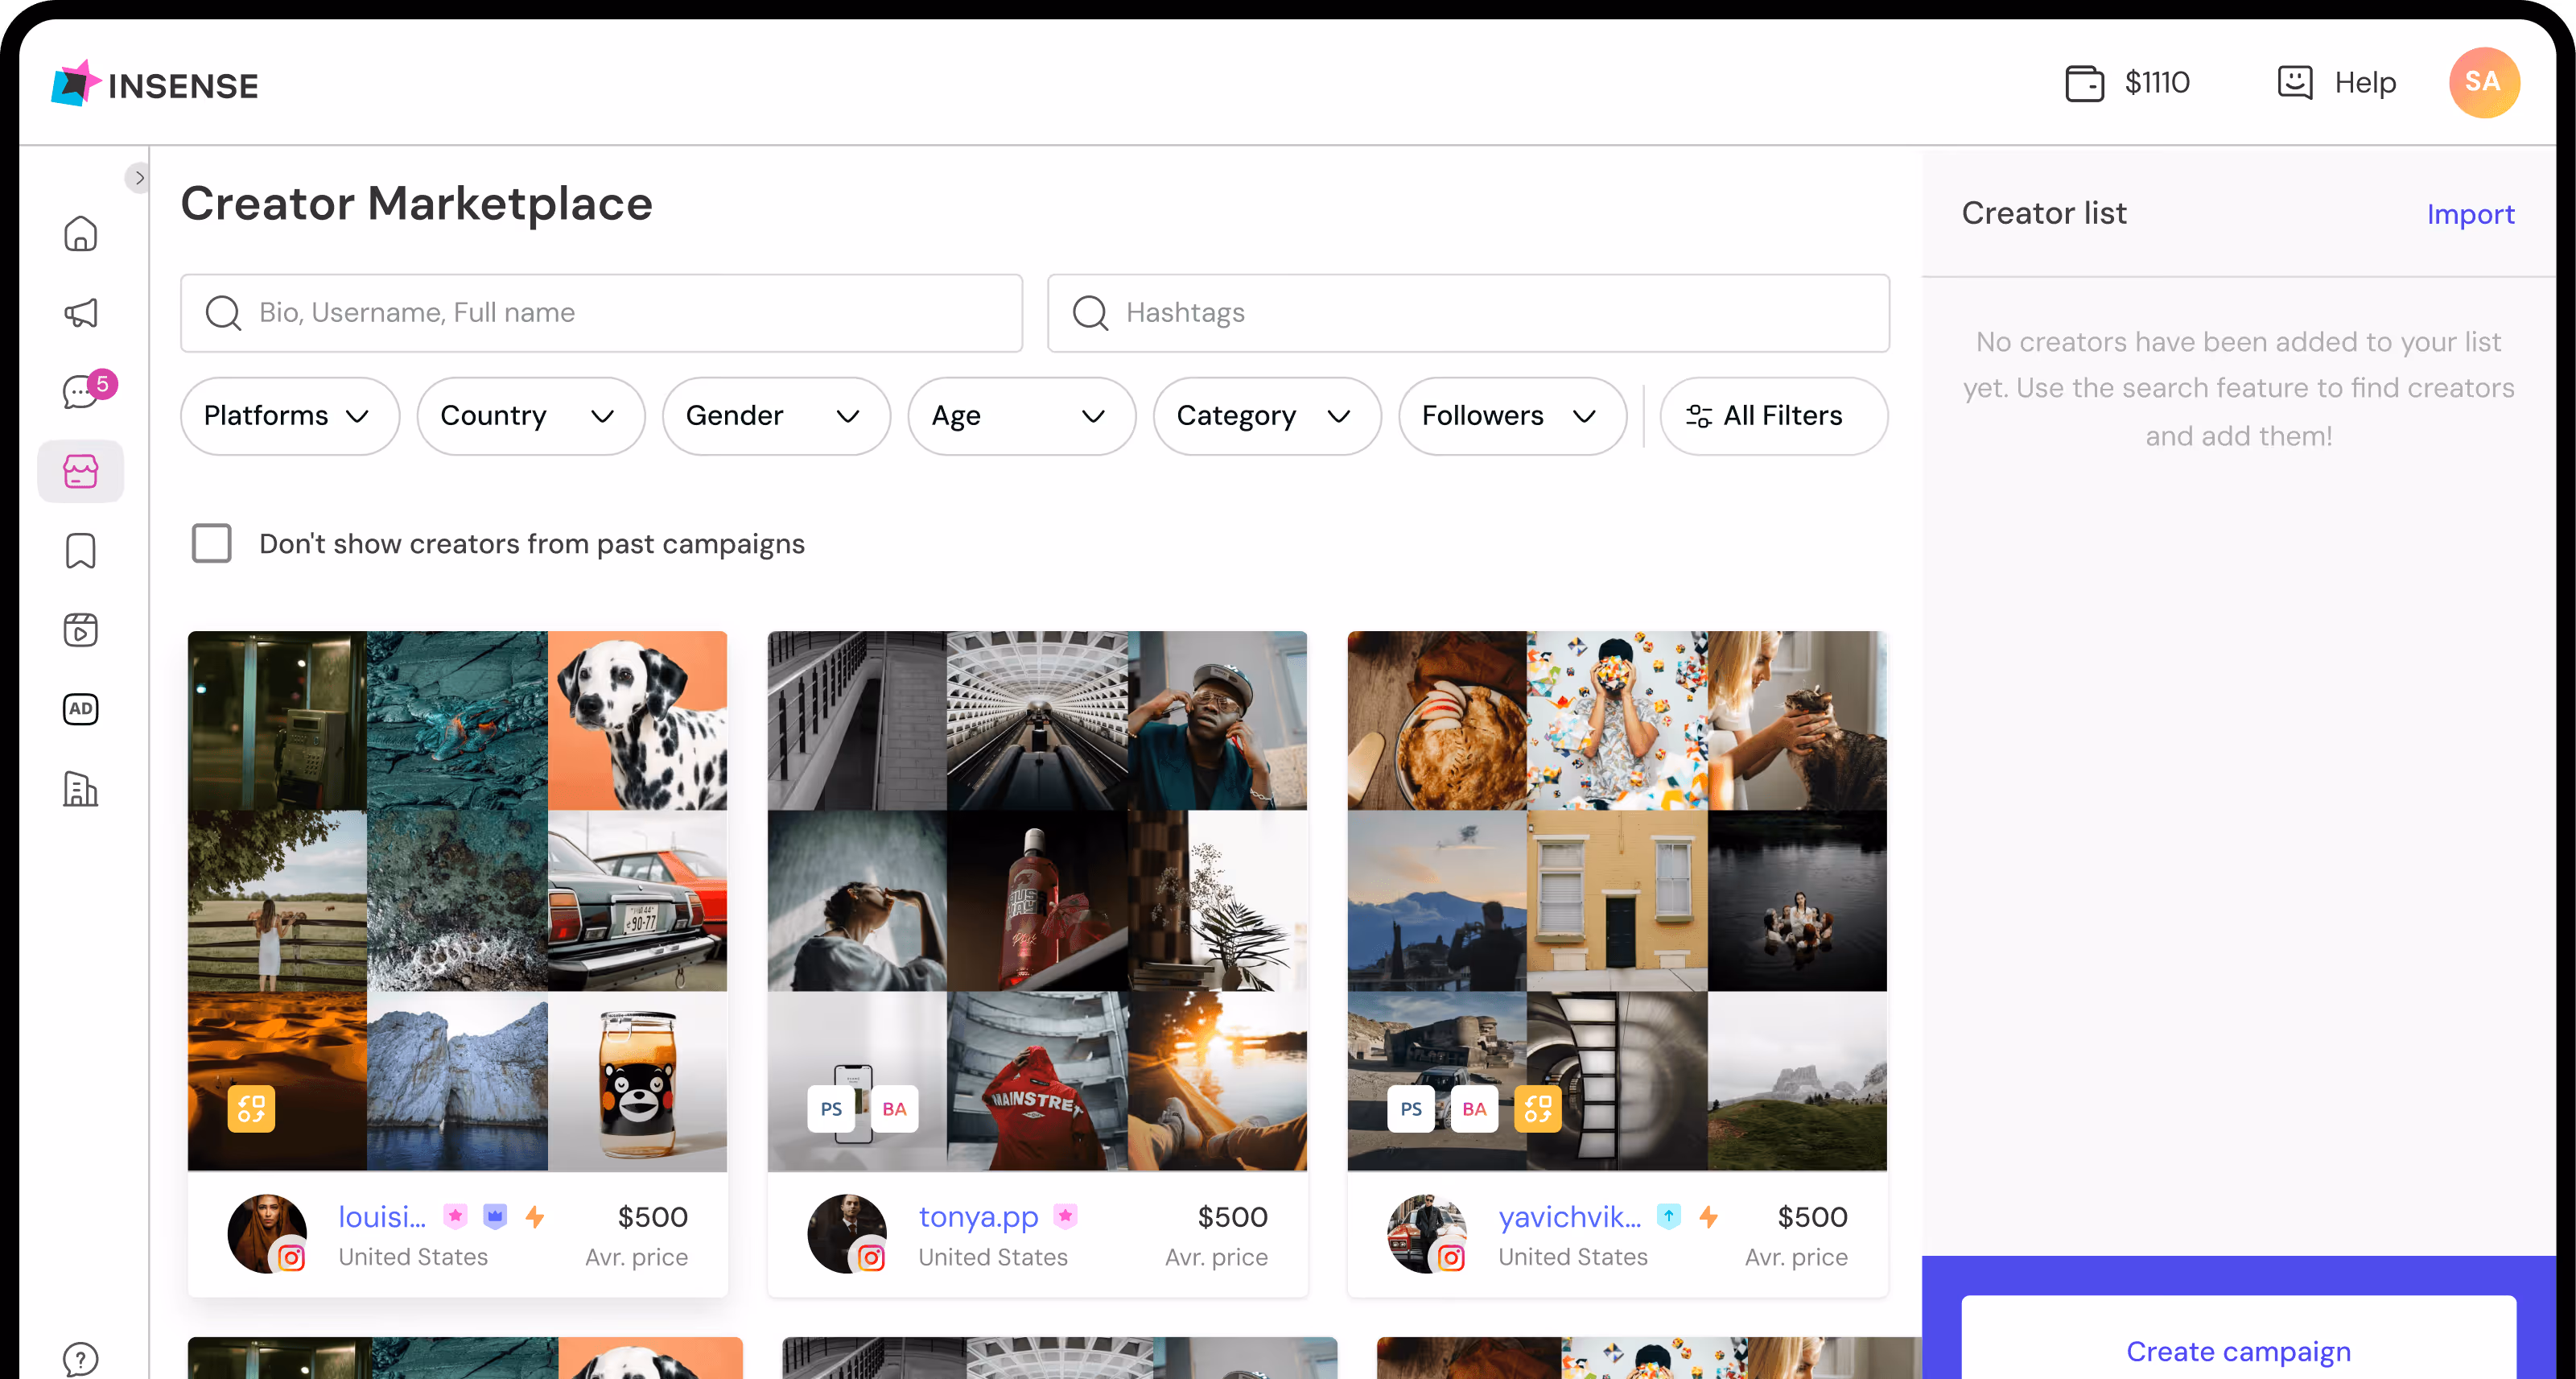Select the campaigns megaphone icon in sidebar
2576x1379 pixels.
pos(80,313)
